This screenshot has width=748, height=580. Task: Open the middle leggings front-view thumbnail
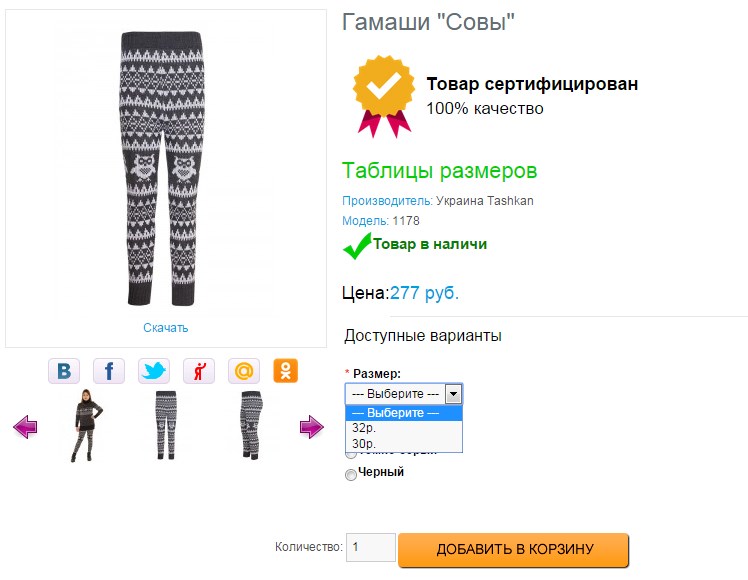coord(165,425)
